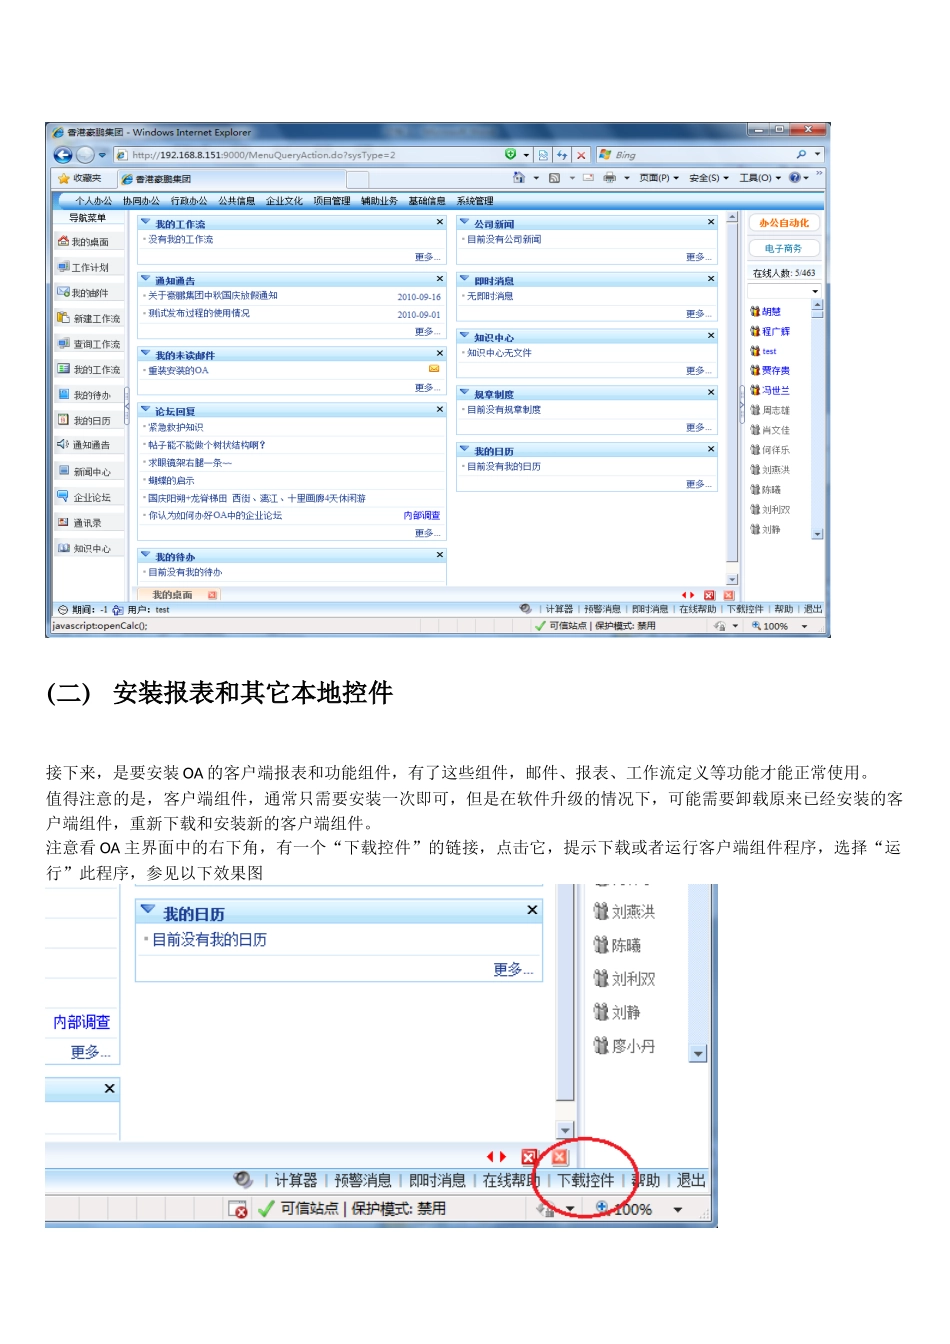Click the 办公自动化 button
950x1344 pixels.
click(784, 223)
